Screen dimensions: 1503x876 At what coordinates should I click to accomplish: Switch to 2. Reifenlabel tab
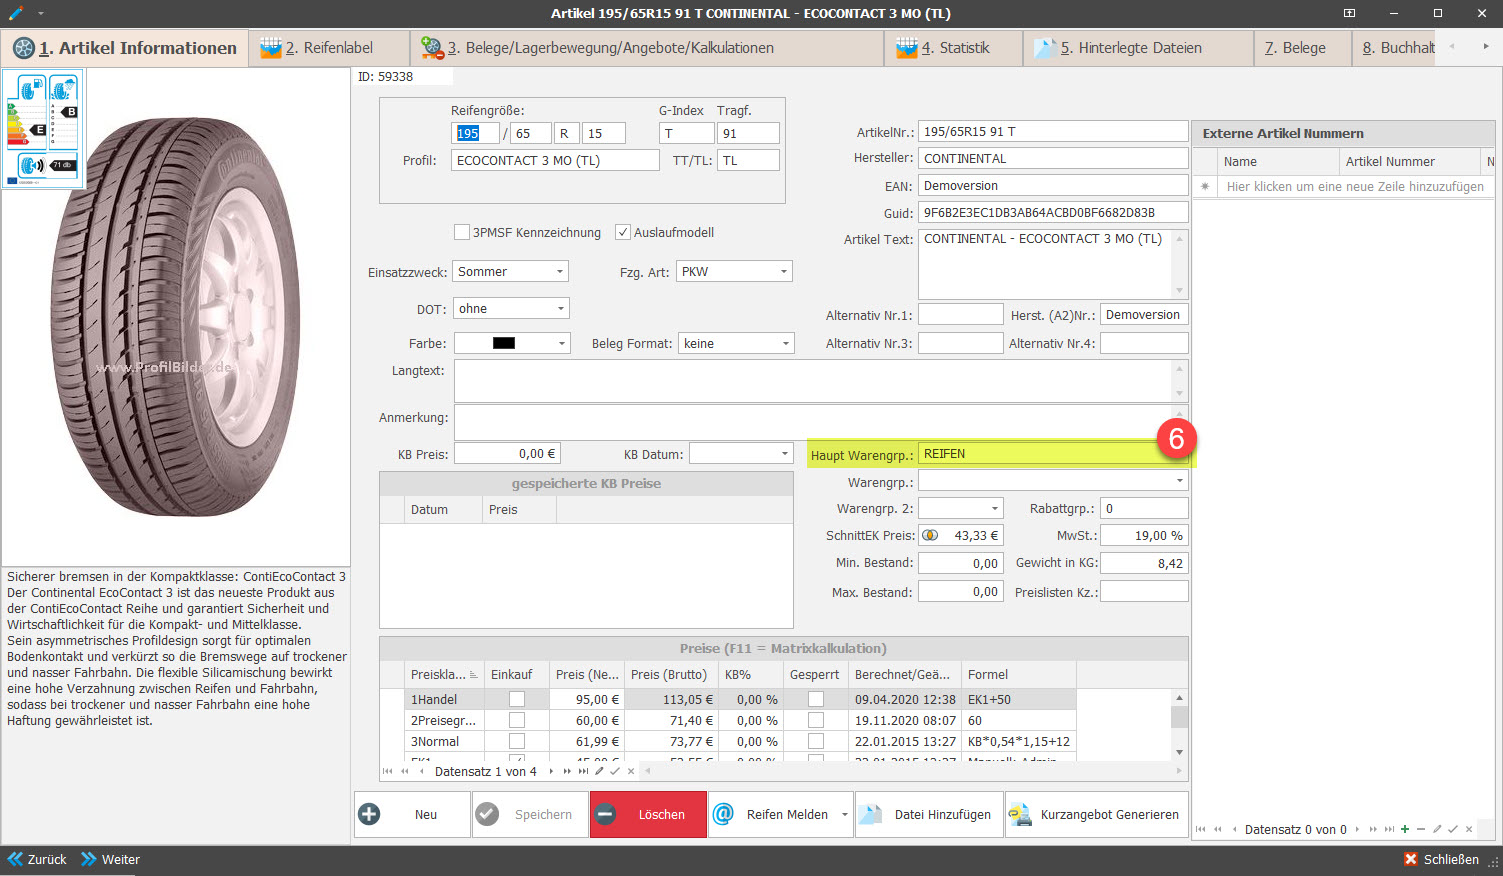coord(330,48)
